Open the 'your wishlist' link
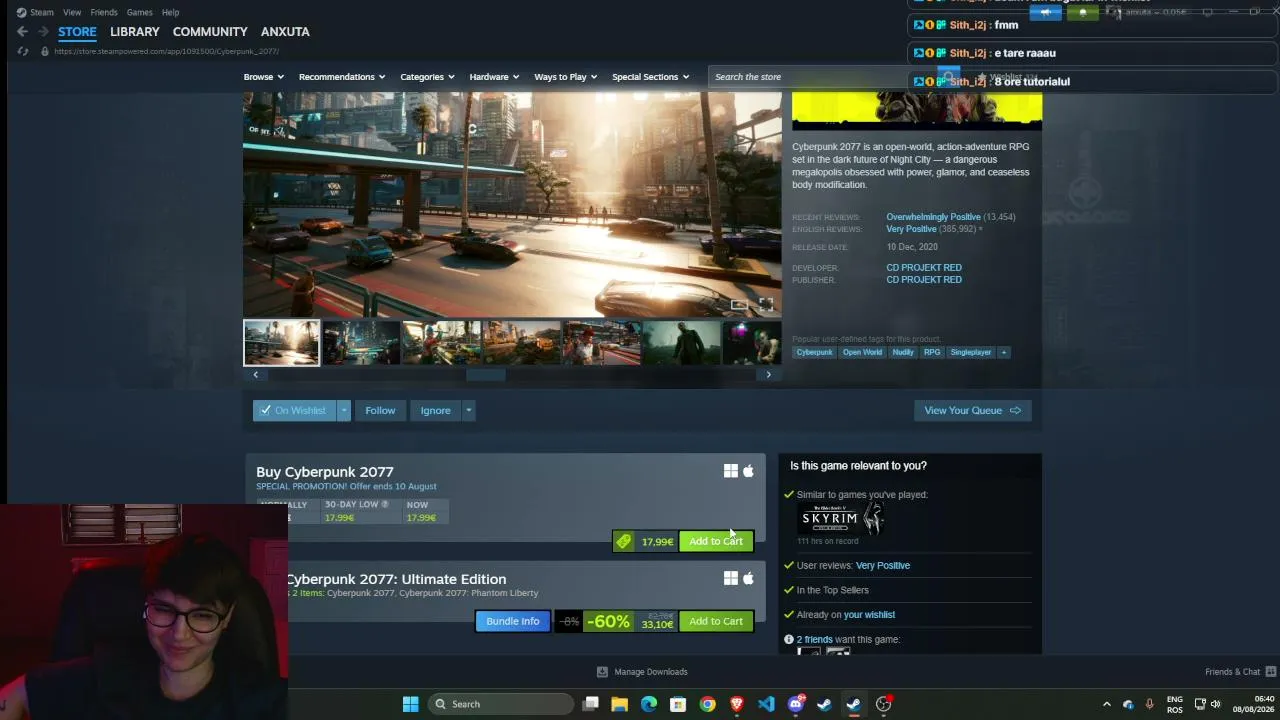 point(869,615)
